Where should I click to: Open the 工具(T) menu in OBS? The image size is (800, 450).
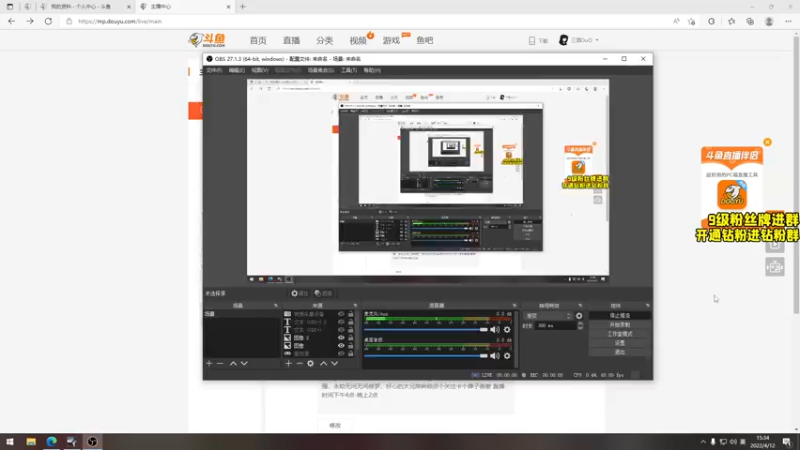click(x=349, y=70)
